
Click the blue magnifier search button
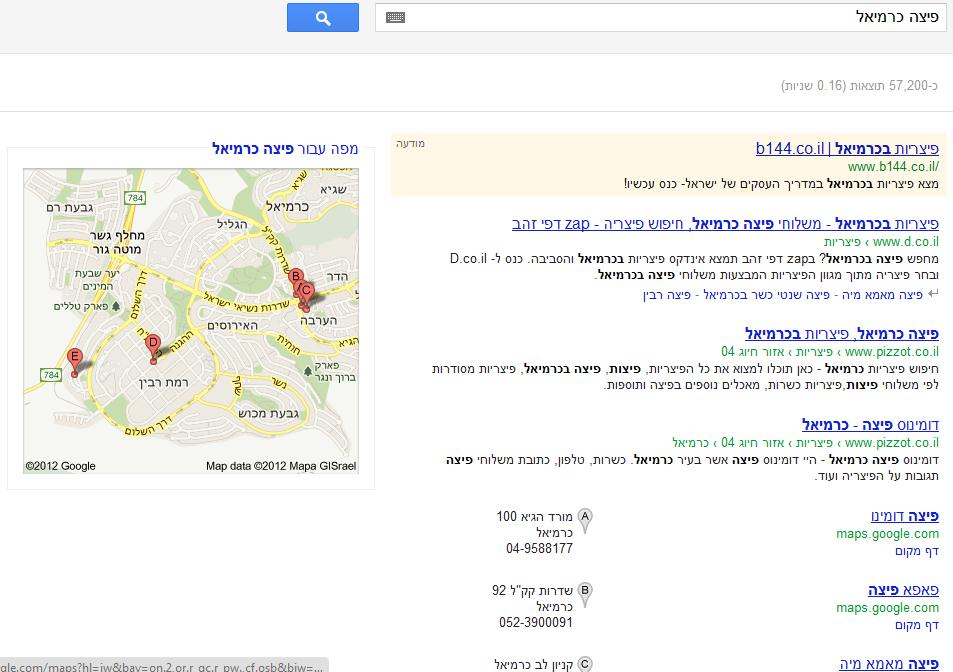point(323,18)
